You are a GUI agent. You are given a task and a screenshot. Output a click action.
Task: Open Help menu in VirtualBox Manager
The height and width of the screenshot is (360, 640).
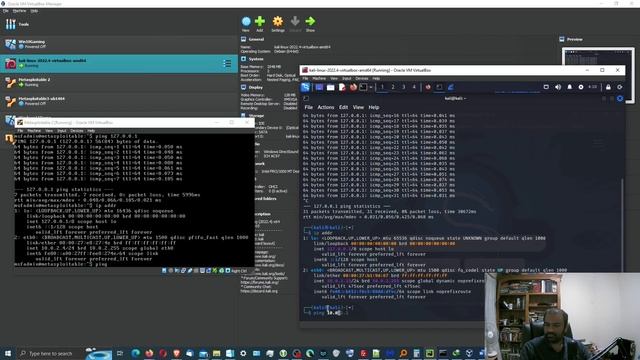point(34,11)
